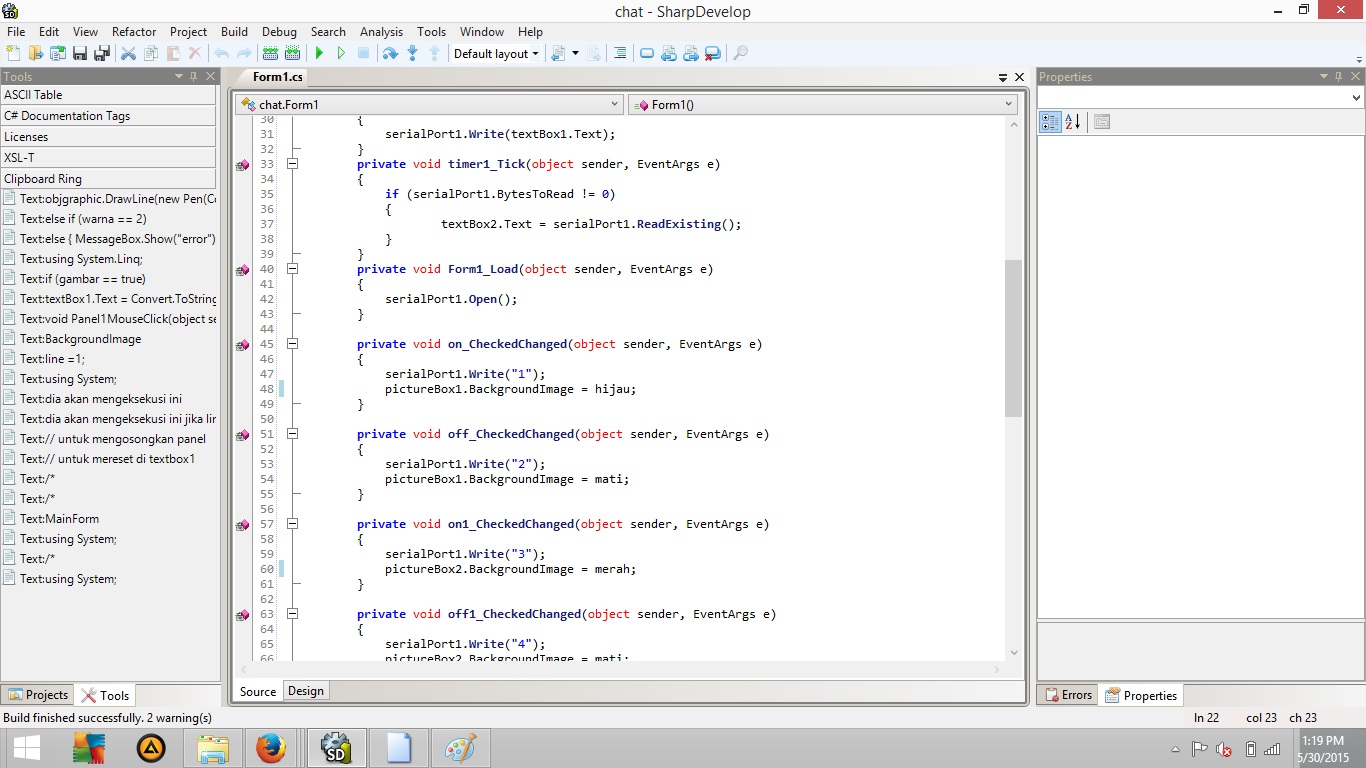This screenshot has width=1366, height=768.
Task: Click the Save All double-floppy icon
Action: (101, 53)
